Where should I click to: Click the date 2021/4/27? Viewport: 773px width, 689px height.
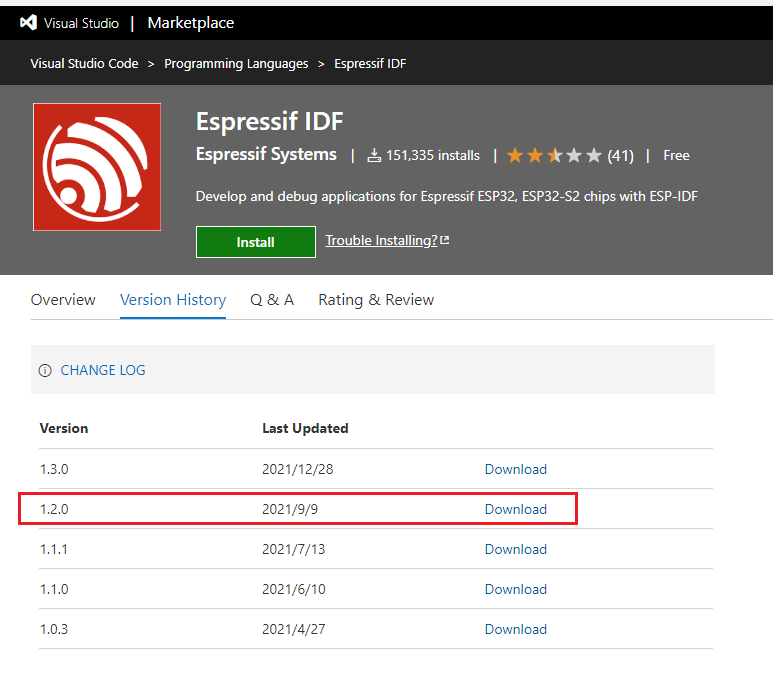[294, 629]
